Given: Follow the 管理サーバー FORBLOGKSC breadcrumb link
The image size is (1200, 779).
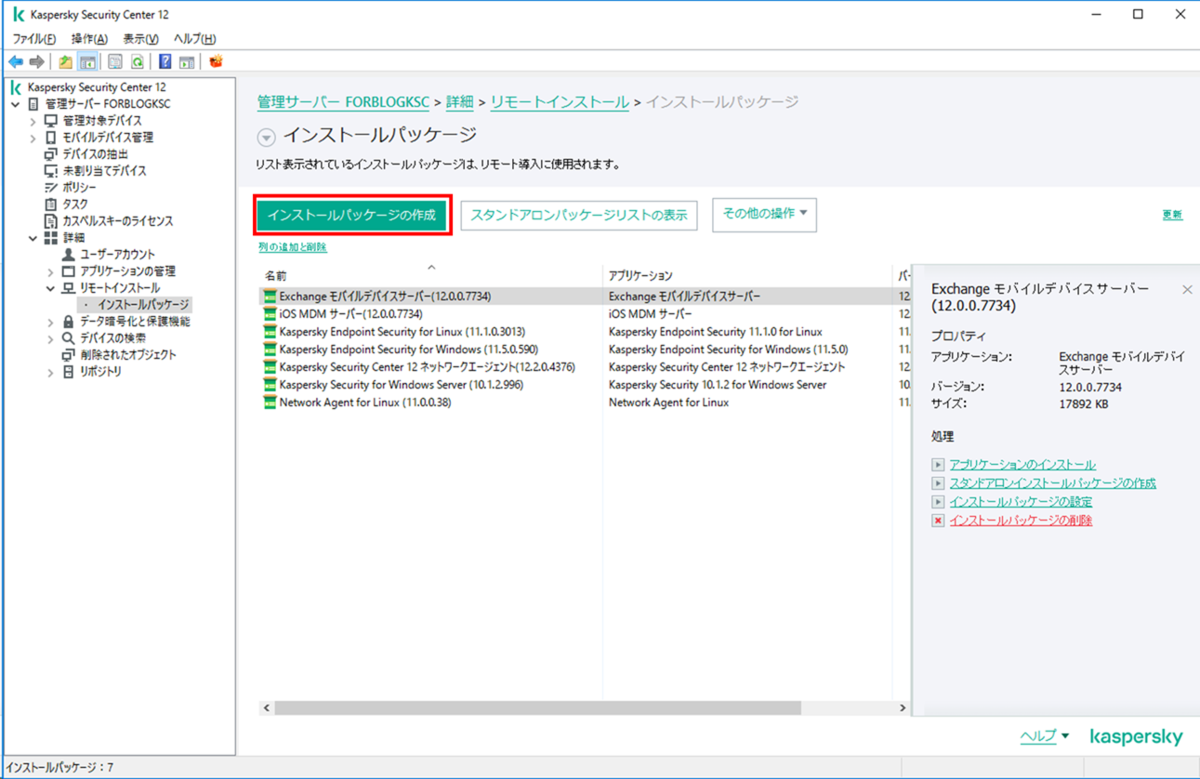Looking at the screenshot, I should 343,102.
